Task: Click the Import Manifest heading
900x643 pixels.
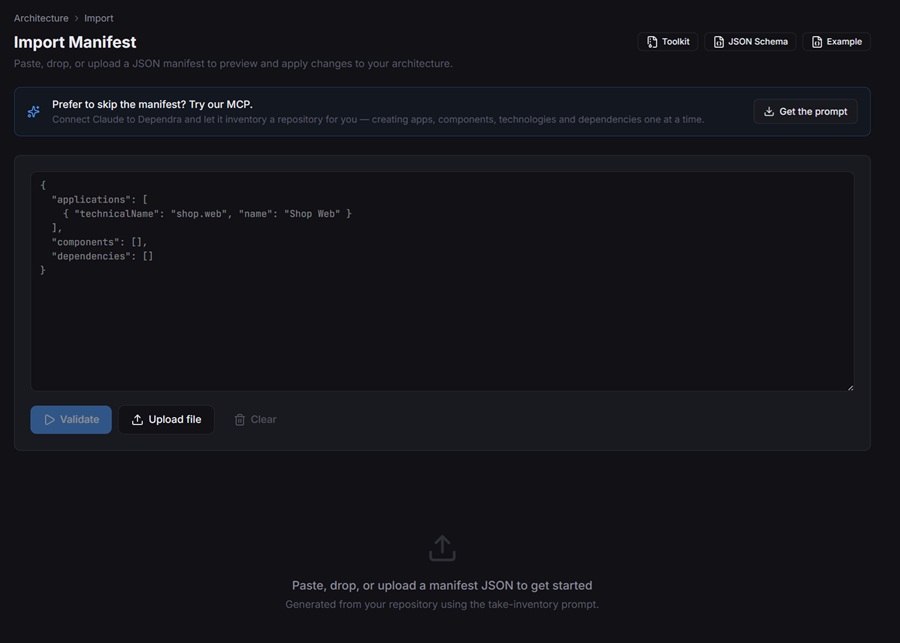Action: (x=75, y=42)
